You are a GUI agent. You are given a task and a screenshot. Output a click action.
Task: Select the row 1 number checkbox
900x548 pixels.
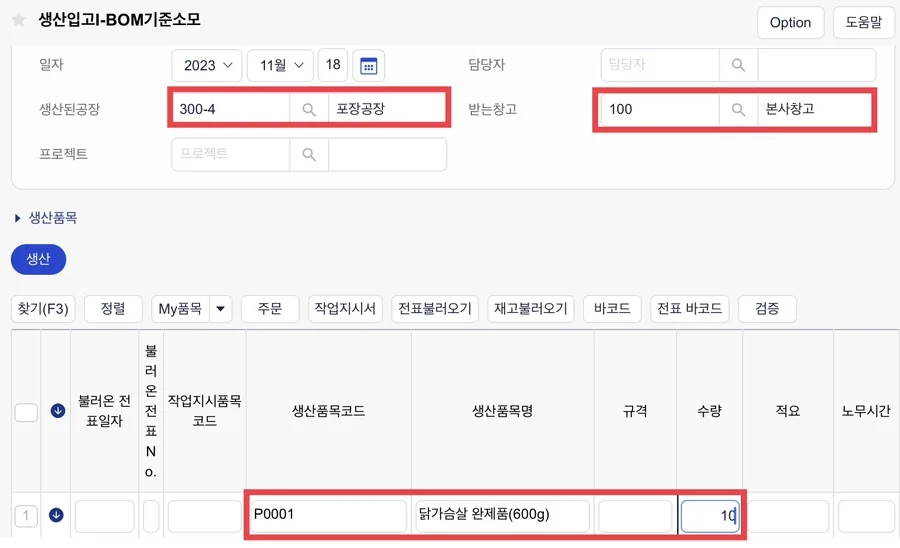click(x=26, y=515)
